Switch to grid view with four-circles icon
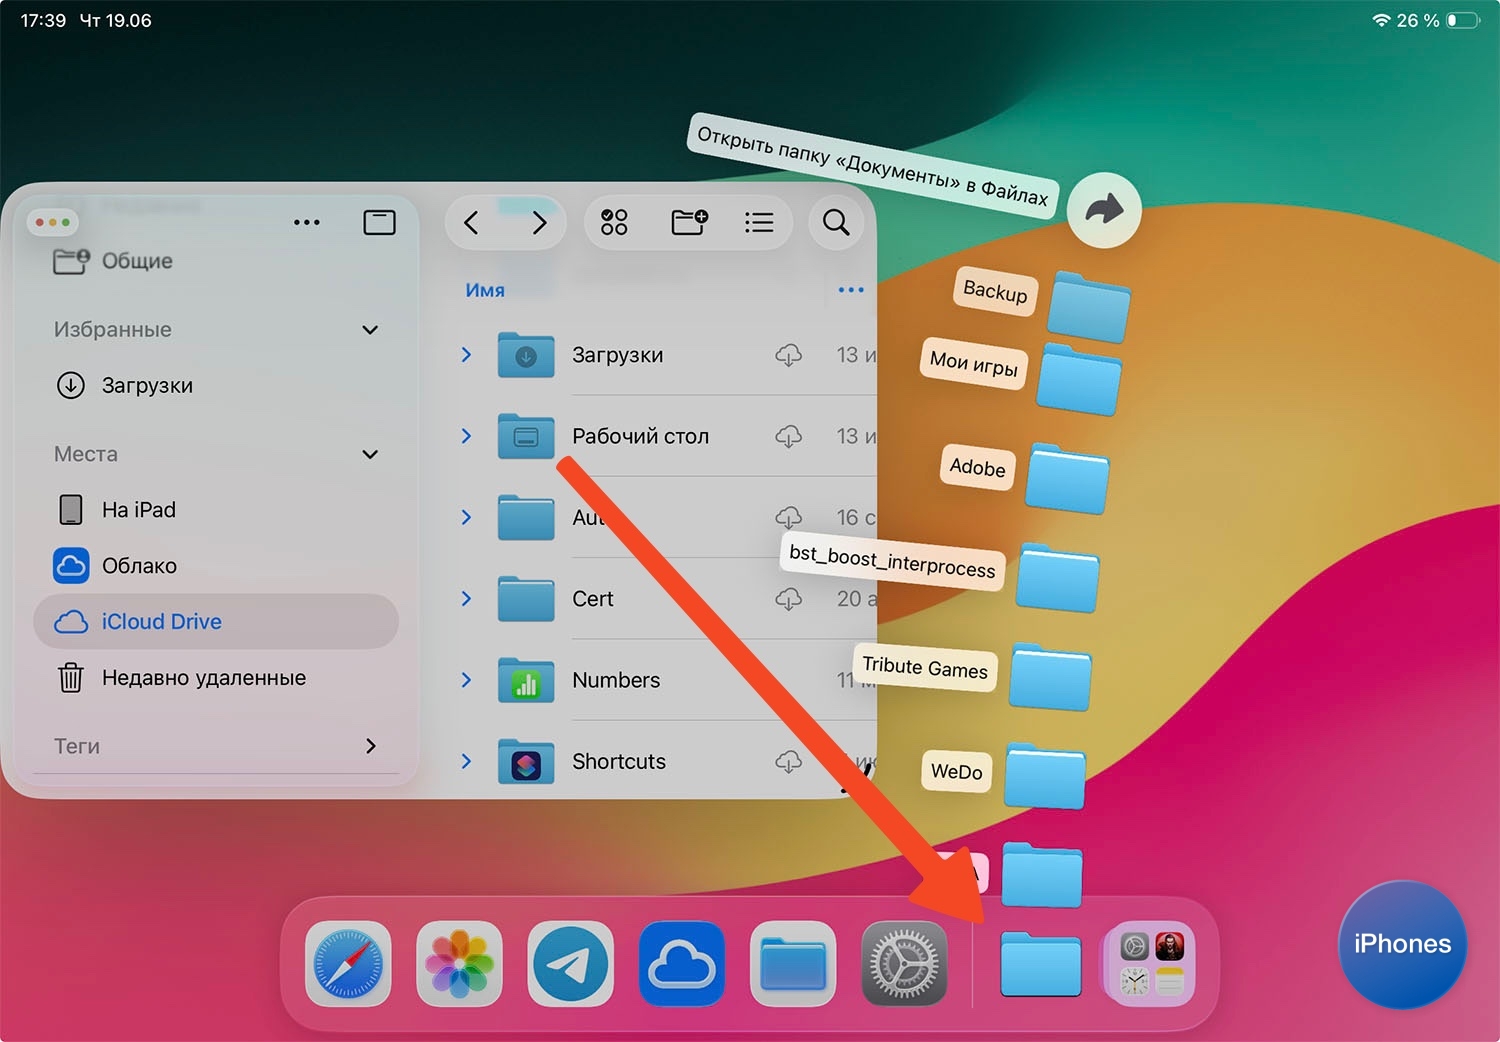 click(x=614, y=222)
